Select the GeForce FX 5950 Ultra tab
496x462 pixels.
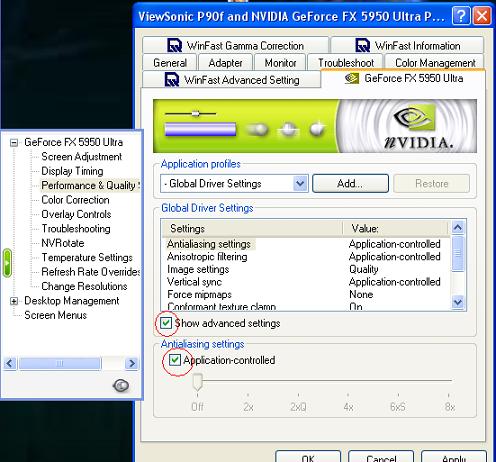point(403,78)
